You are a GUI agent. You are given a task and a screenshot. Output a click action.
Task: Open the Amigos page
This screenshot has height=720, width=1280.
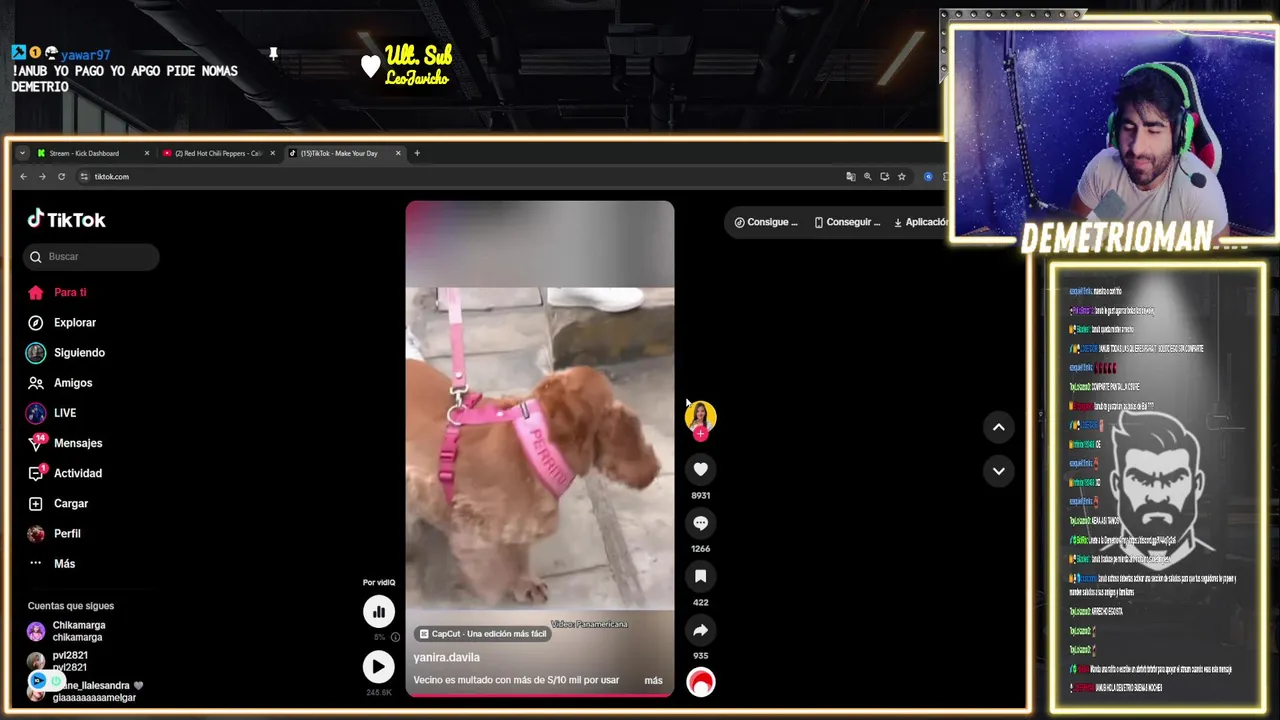73,383
